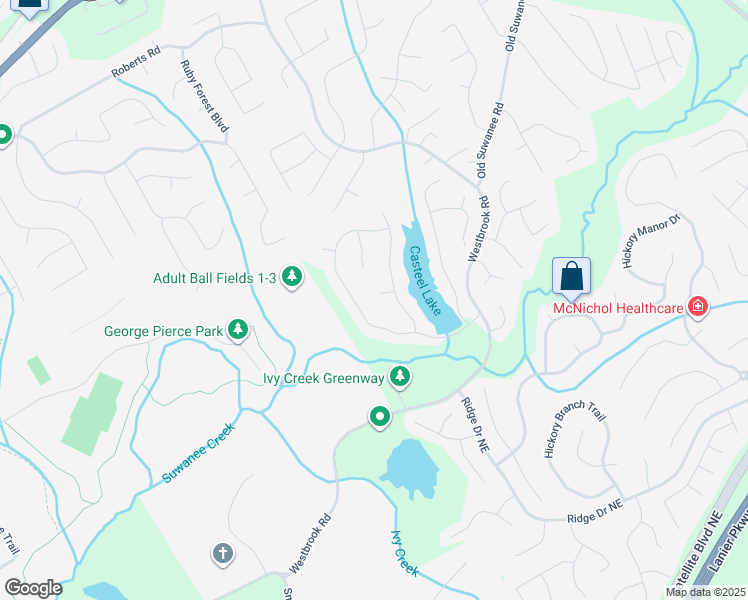Select the Ruby Forest Blvd road label
Screen dimensions: 748x600
click(x=205, y=96)
